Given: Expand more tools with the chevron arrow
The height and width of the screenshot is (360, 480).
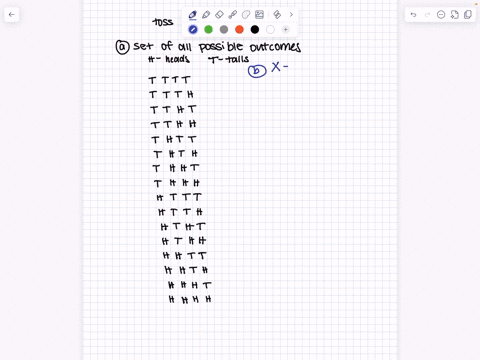Looking at the screenshot, I should click(291, 15).
